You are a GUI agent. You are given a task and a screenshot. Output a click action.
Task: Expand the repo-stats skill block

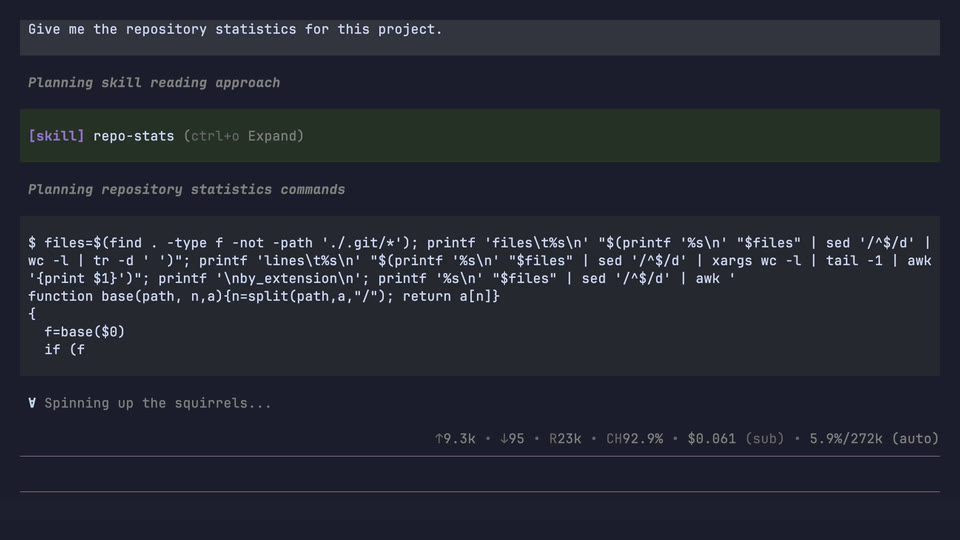(479, 136)
